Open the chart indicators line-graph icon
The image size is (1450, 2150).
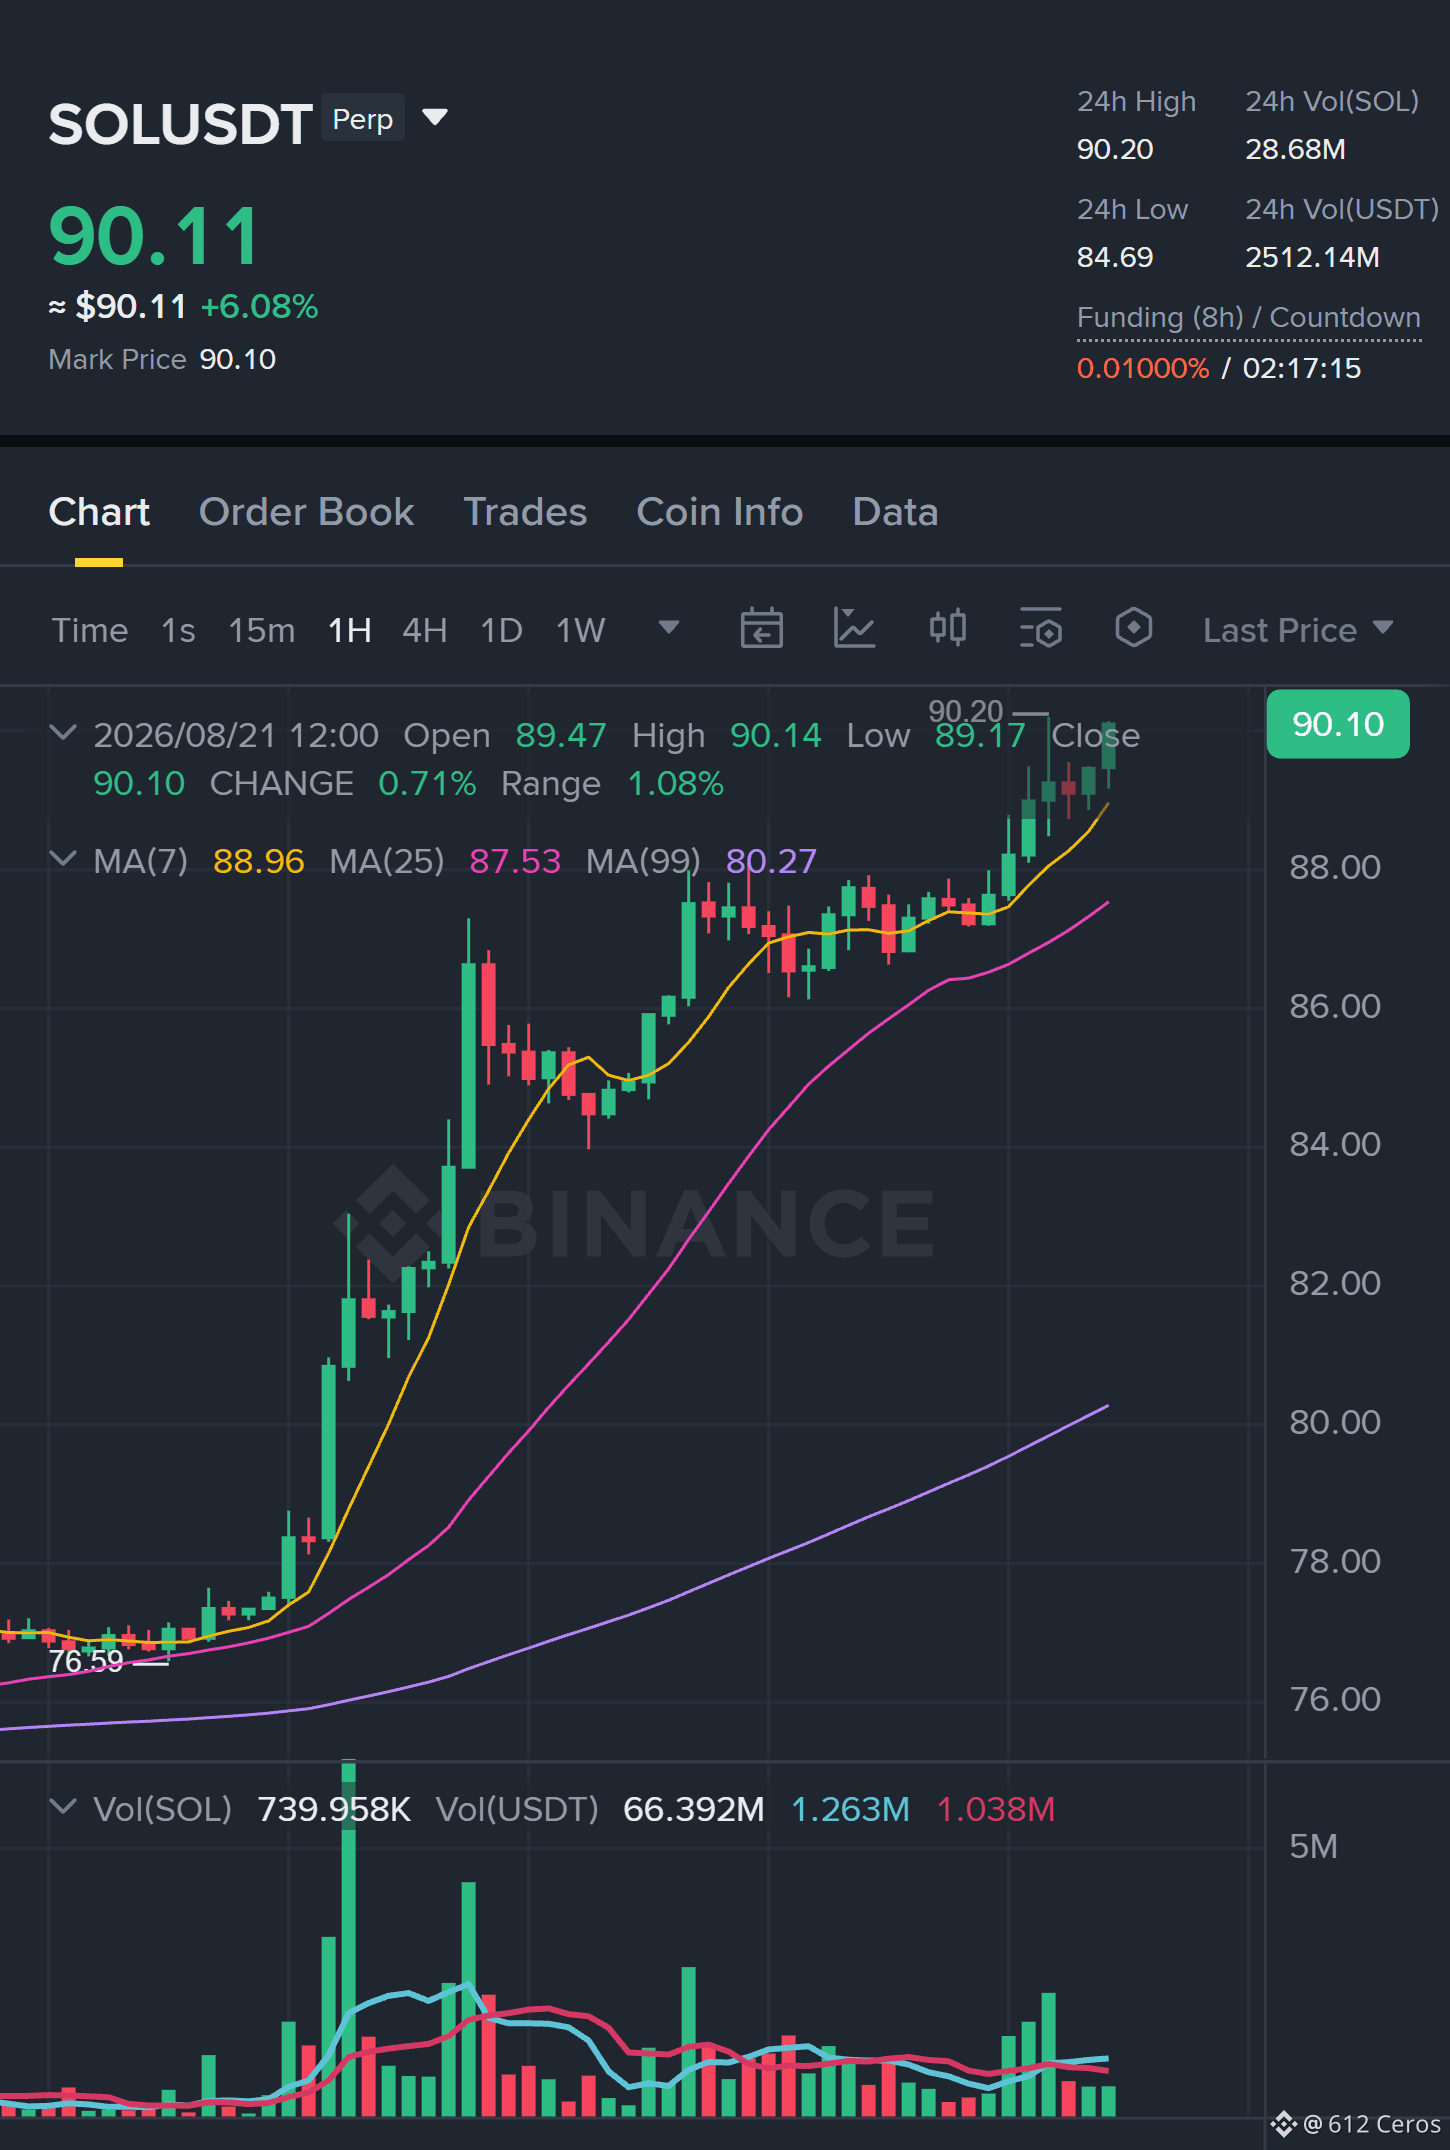click(854, 629)
